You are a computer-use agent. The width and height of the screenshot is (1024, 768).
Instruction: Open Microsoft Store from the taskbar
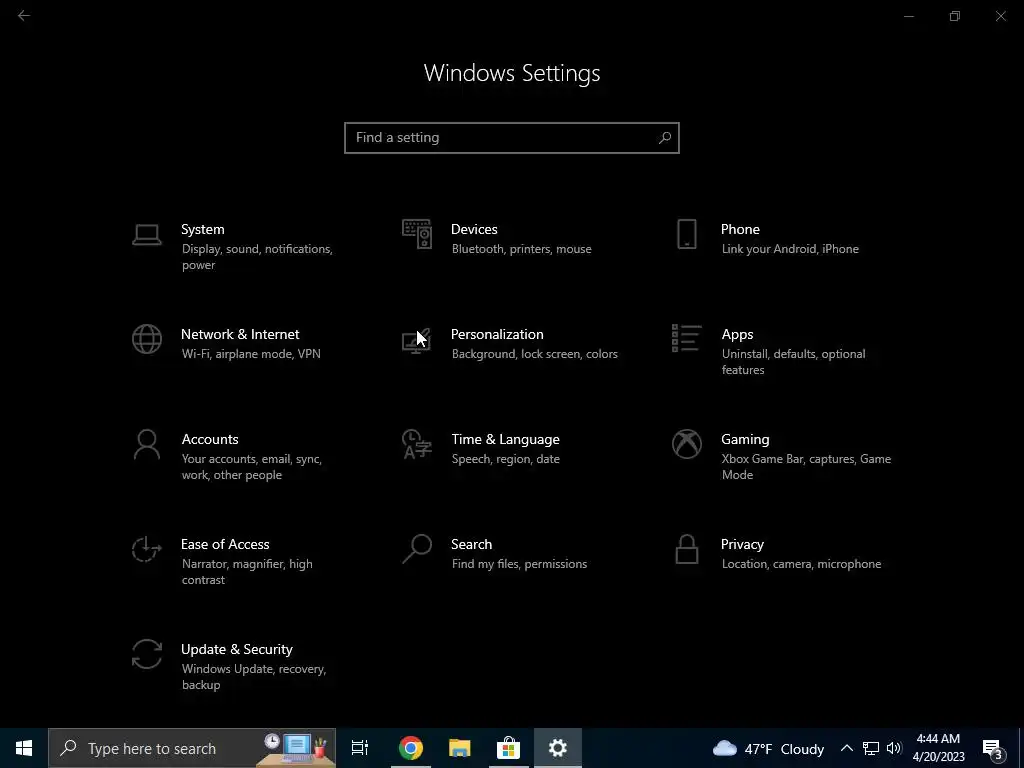coord(508,748)
